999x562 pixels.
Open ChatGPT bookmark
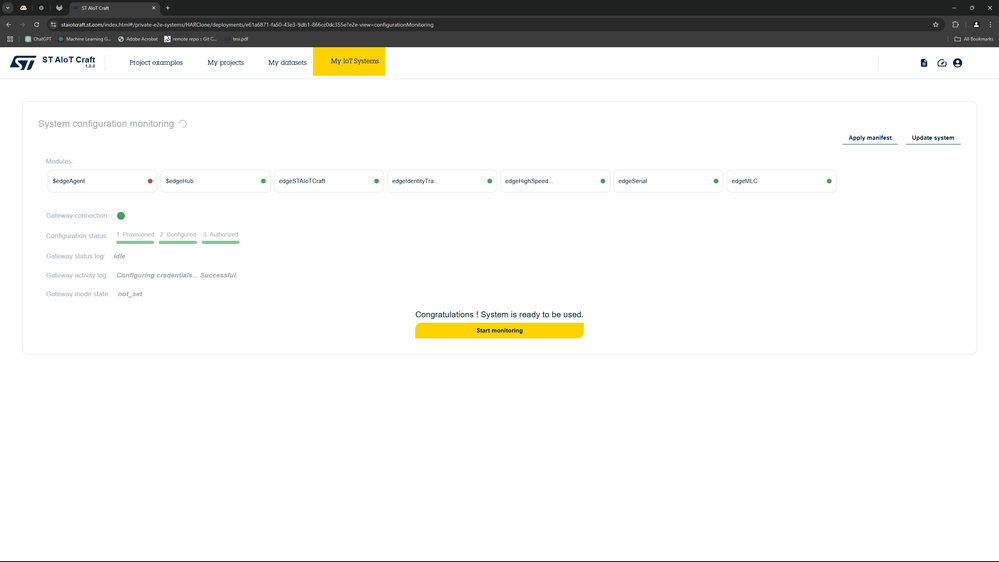[38, 39]
